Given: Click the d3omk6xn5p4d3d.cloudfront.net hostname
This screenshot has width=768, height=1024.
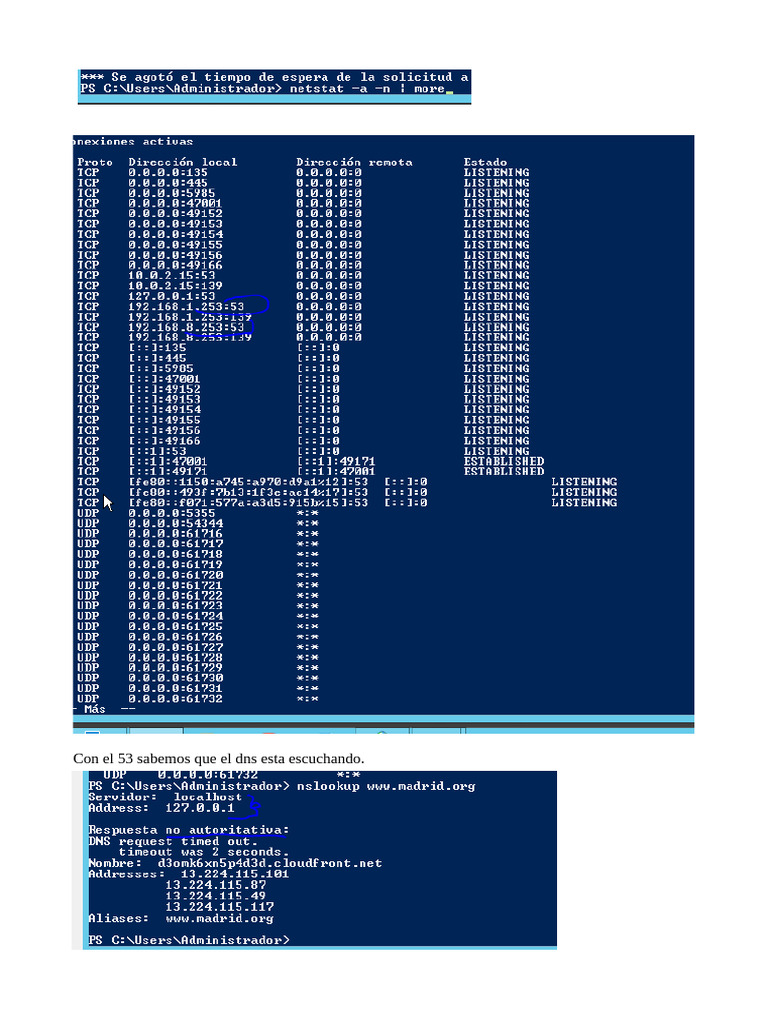Looking at the screenshot, I should 269,863.
